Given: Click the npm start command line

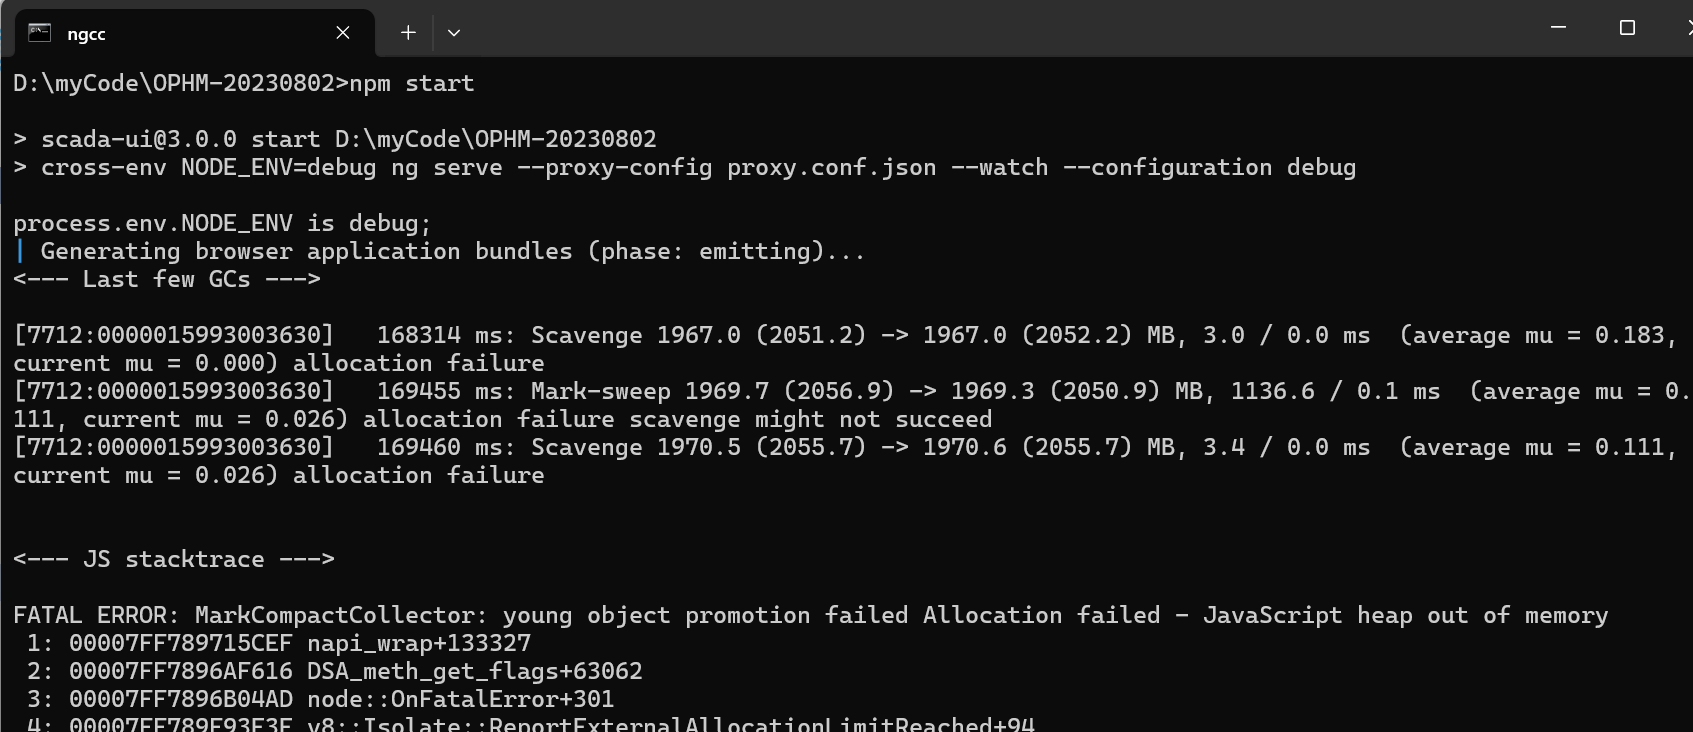Looking at the screenshot, I should click(244, 83).
